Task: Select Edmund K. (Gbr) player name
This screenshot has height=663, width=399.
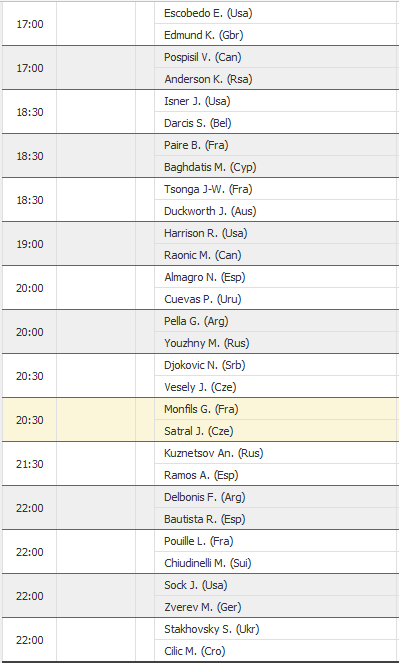Action: [203, 35]
